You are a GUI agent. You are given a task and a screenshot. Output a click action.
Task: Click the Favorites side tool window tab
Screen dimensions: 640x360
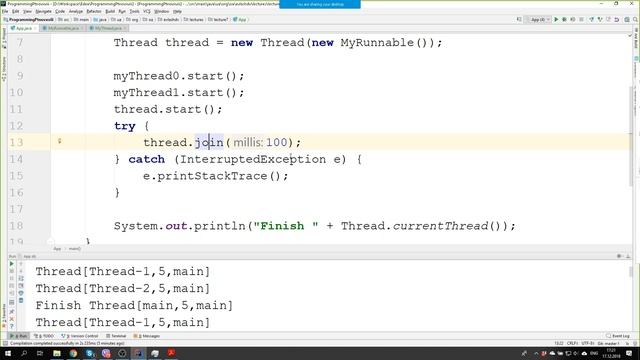[x=4, y=316]
